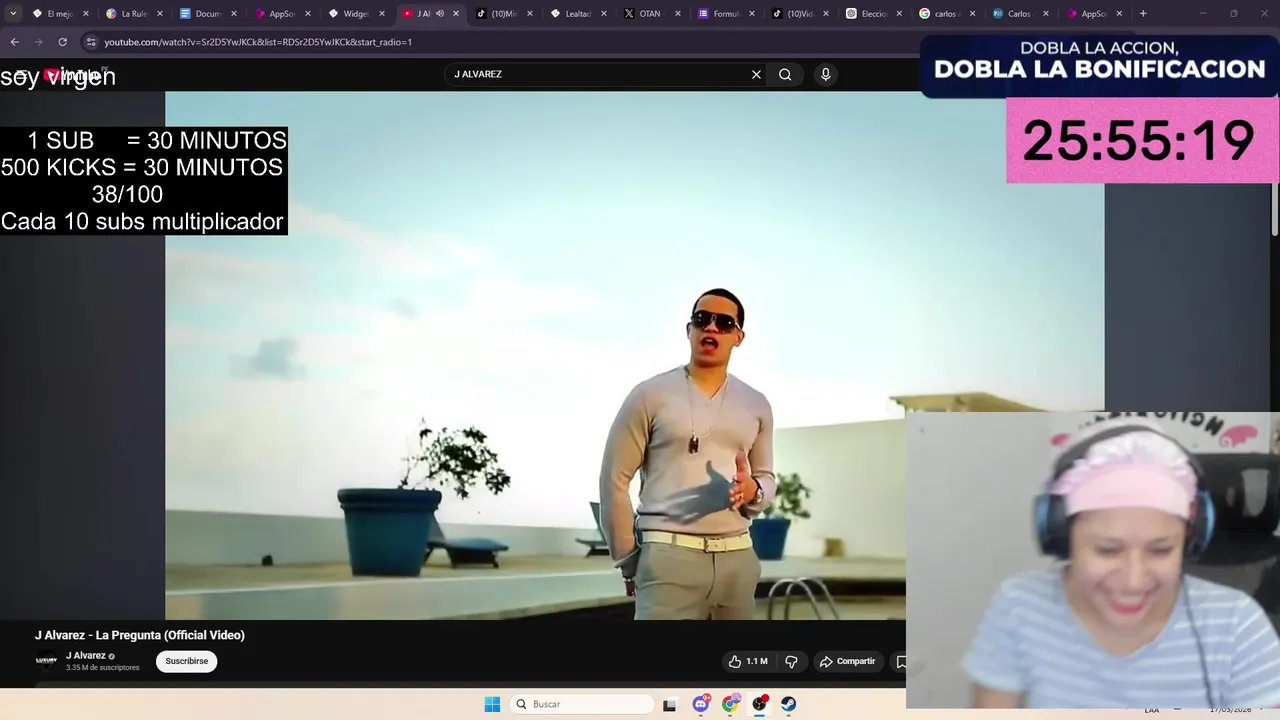Viewport: 1280px width, 720px height.
Task: Open Chrome from the taskbar
Action: 730,704
